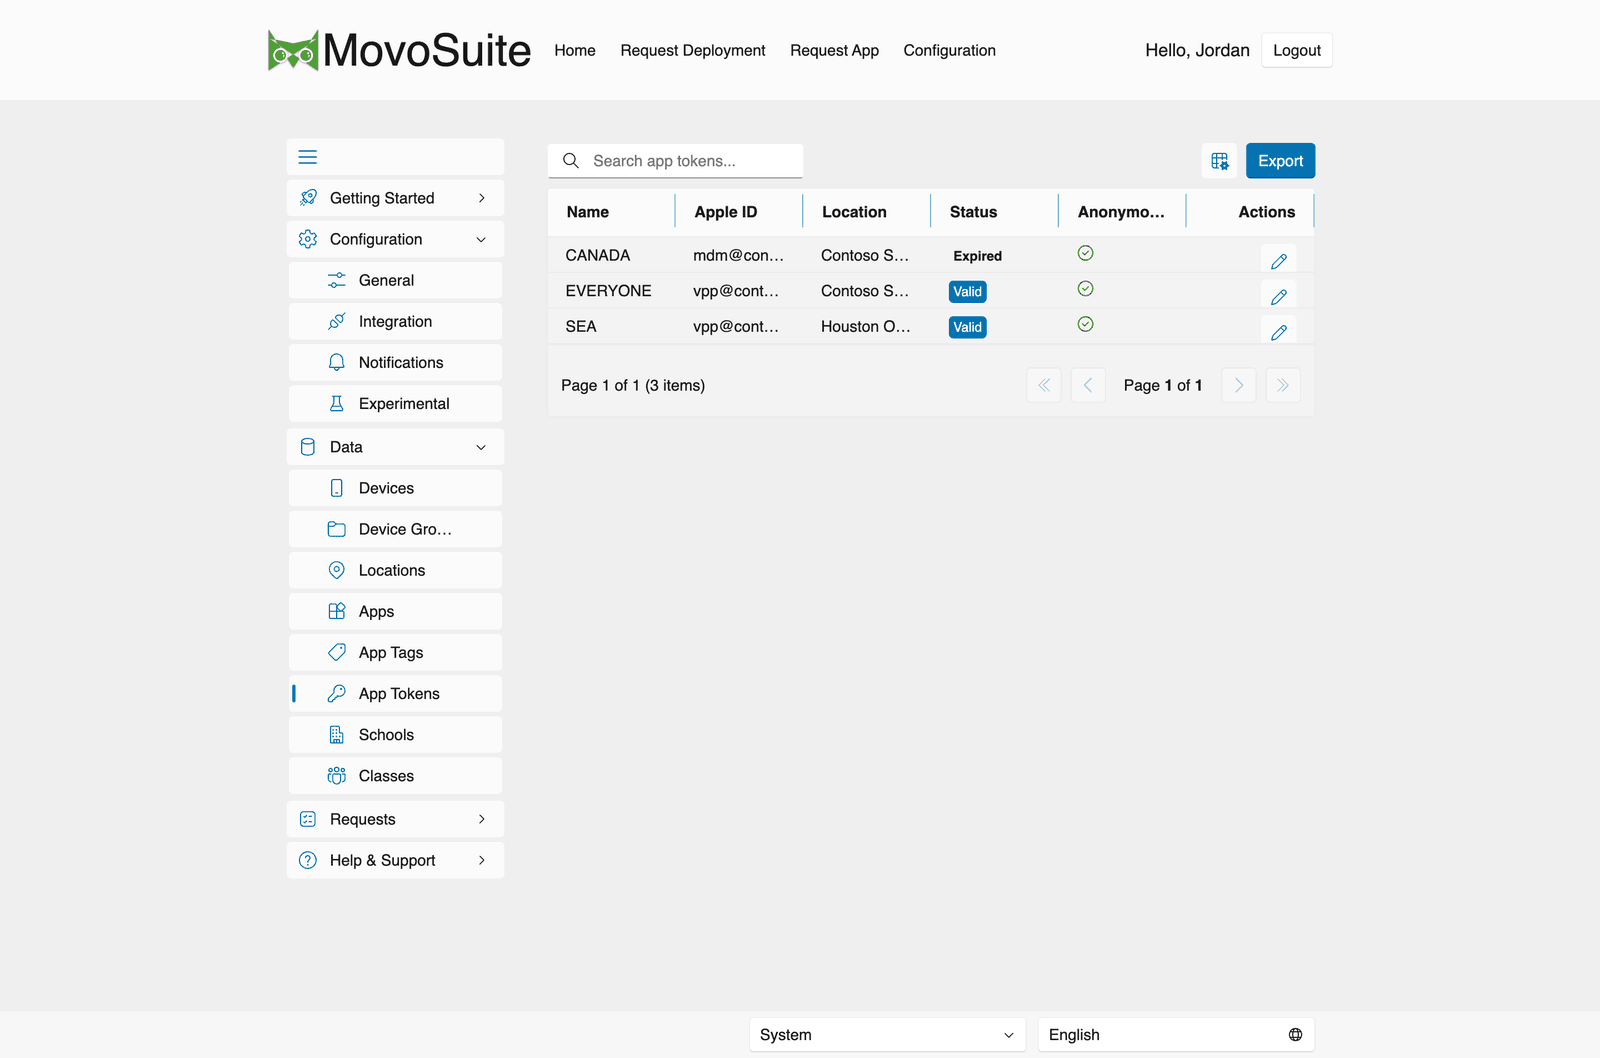The width and height of the screenshot is (1600, 1058).
Task: Open the System theme dropdown
Action: pyautogui.click(x=887, y=1035)
